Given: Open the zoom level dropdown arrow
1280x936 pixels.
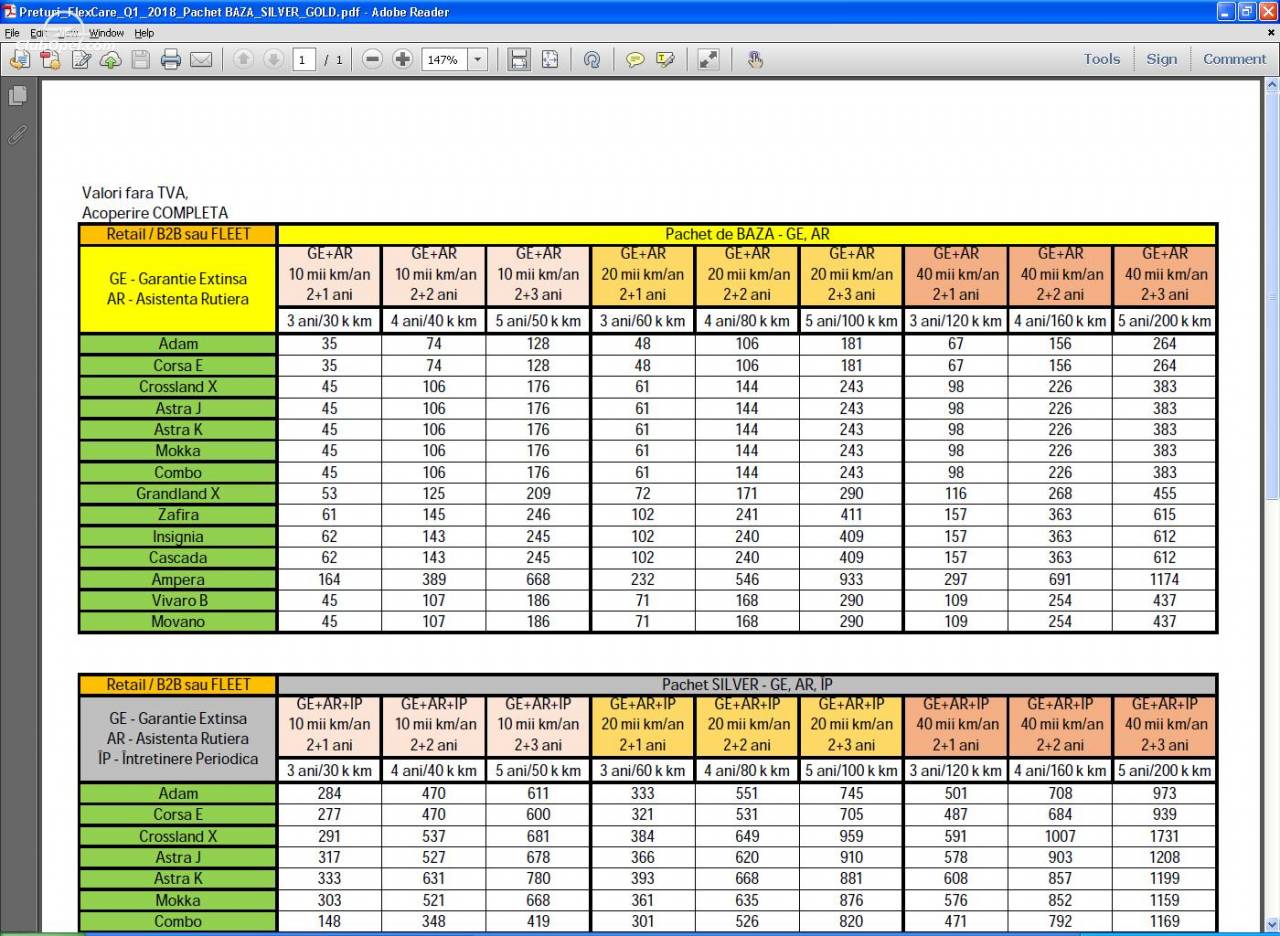Looking at the screenshot, I should click(477, 60).
